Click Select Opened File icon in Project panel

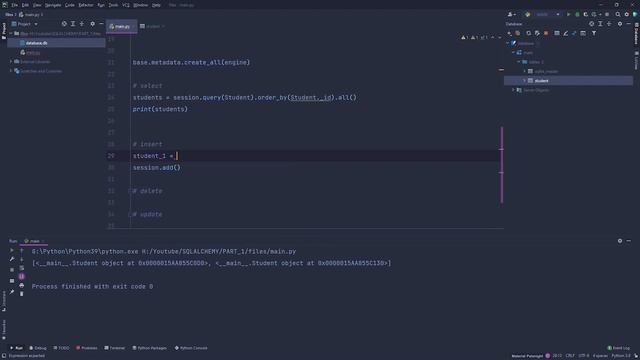coord(64,24)
